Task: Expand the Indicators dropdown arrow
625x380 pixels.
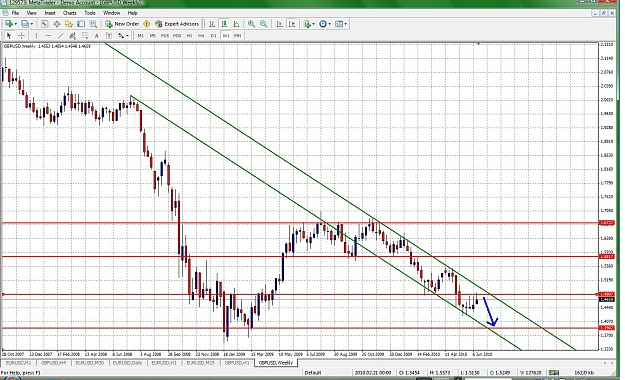Action: (x=314, y=24)
